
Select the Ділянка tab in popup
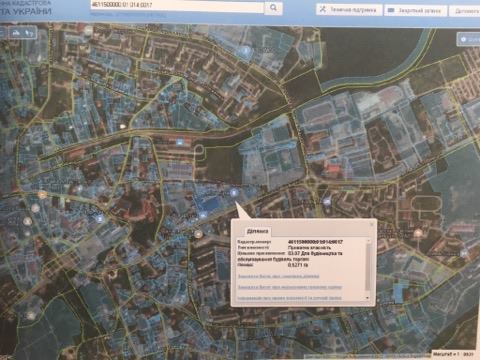pyautogui.click(x=258, y=231)
